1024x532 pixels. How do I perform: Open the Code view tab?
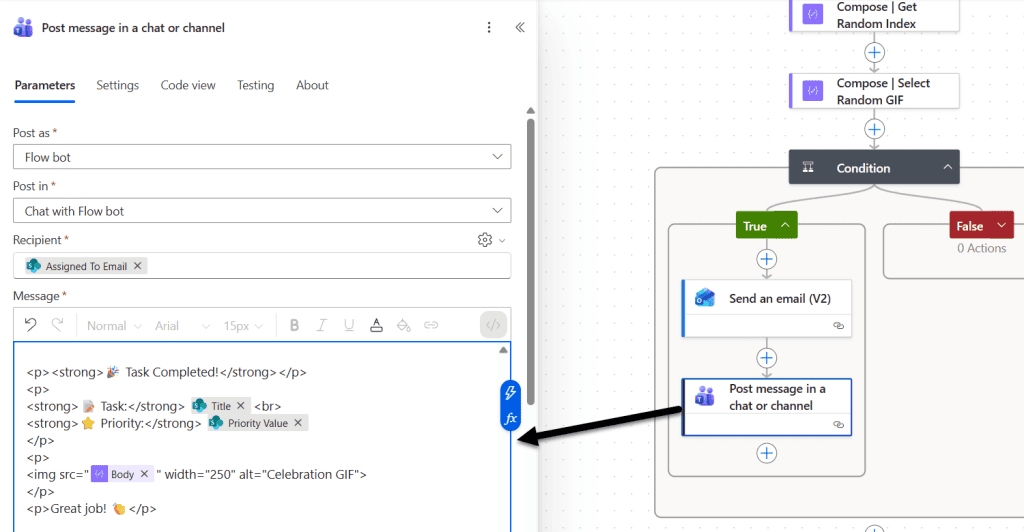coord(188,85)
